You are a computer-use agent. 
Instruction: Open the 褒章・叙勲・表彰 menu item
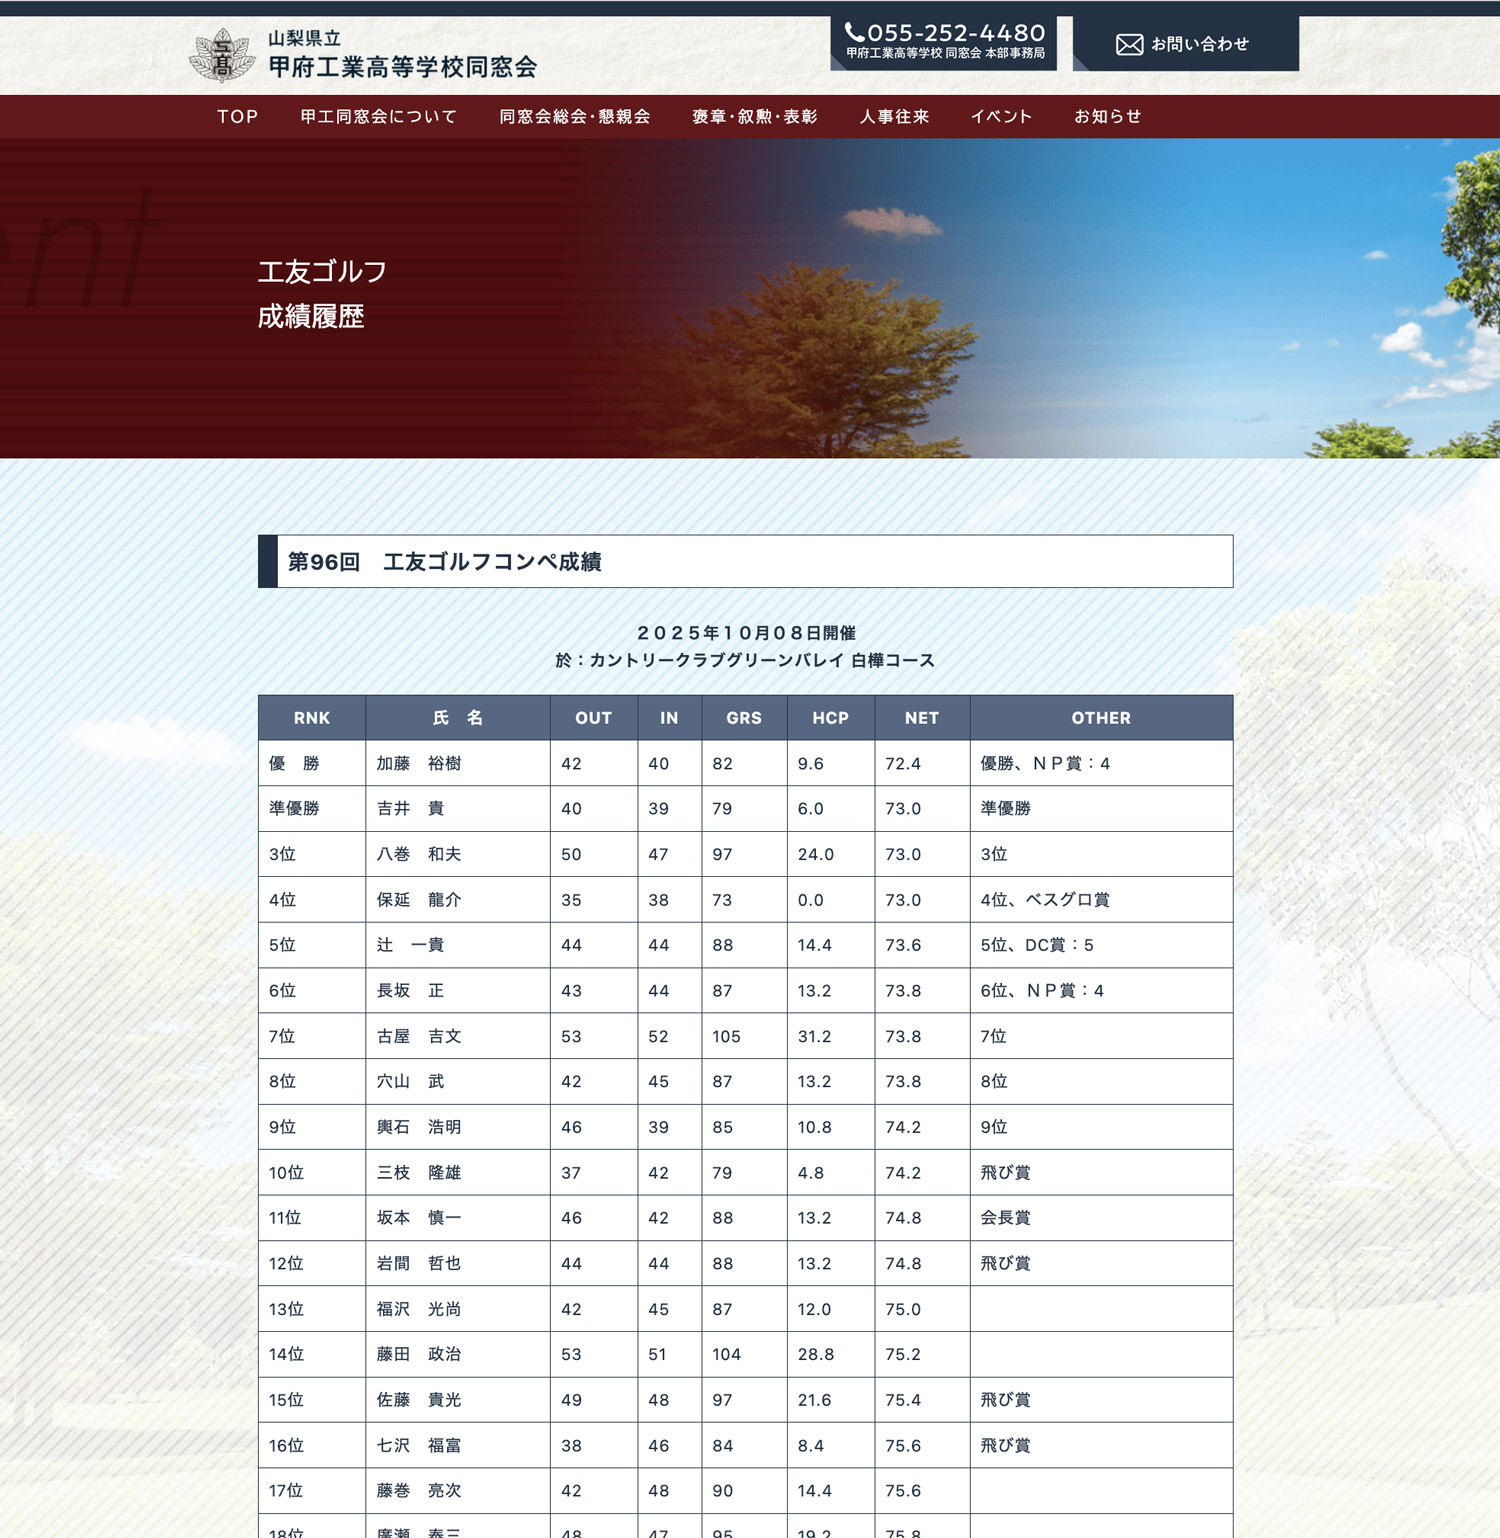755,117
